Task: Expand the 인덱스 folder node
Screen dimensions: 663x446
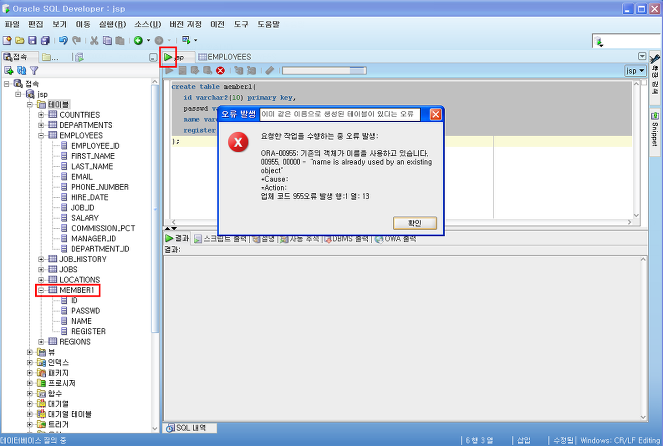Action: click(30, 362)
